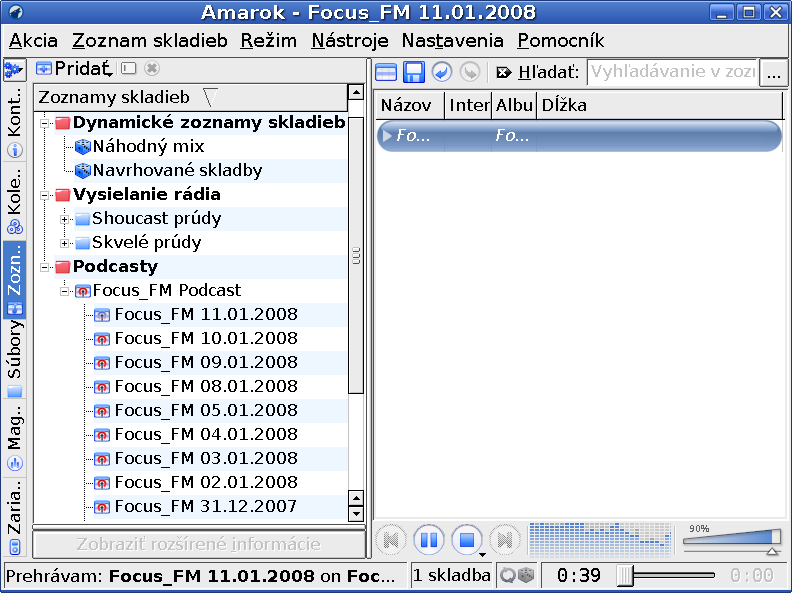
Task: Sort by the Názov column header
Action: pos(410,105)
